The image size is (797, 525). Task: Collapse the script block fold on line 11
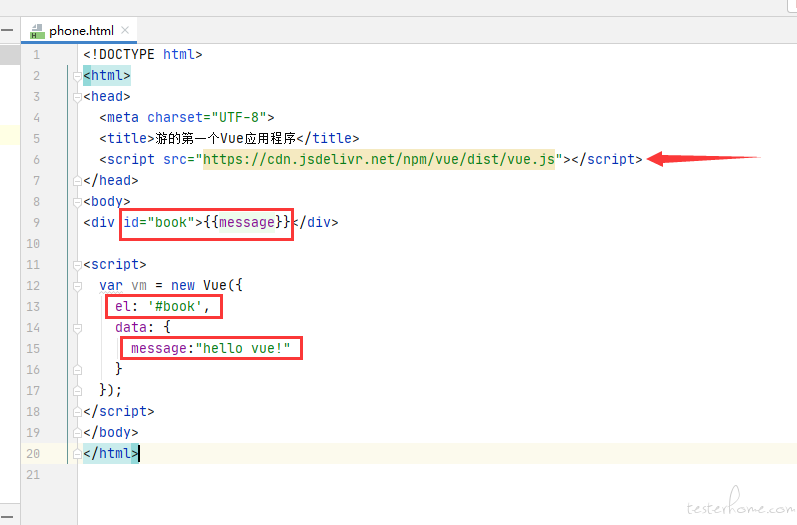point(77,265)
